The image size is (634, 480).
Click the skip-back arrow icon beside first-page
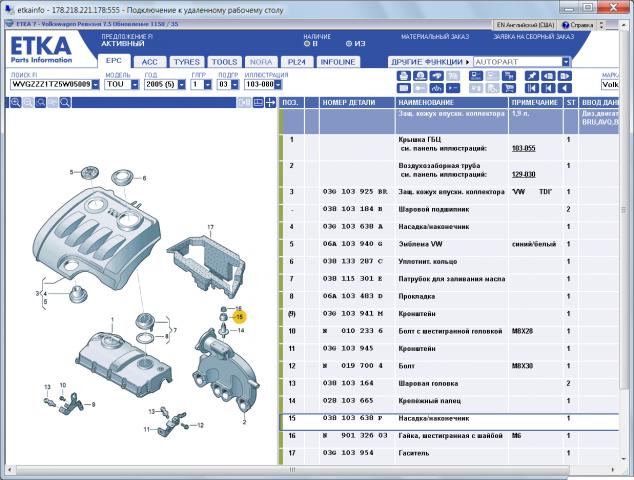548,88
